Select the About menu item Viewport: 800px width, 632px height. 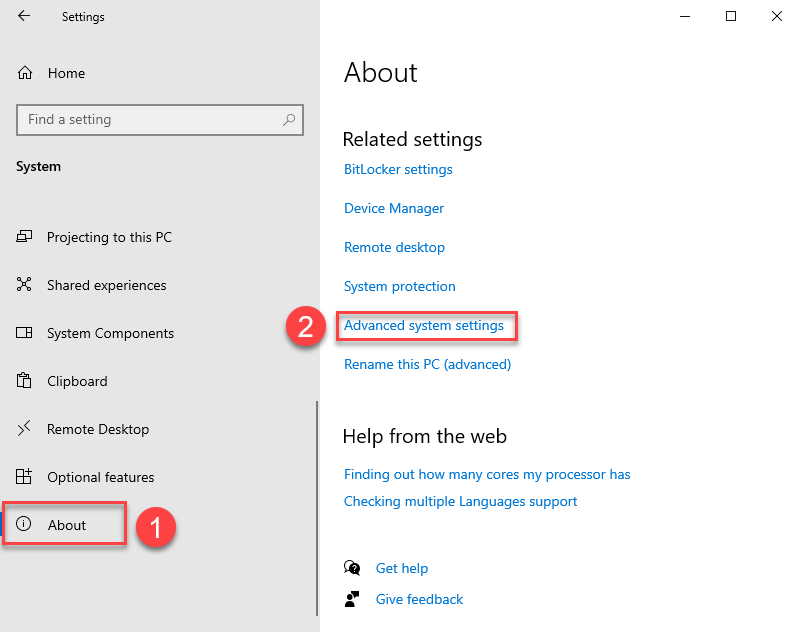pyautogui.click(x=66, y=525)
